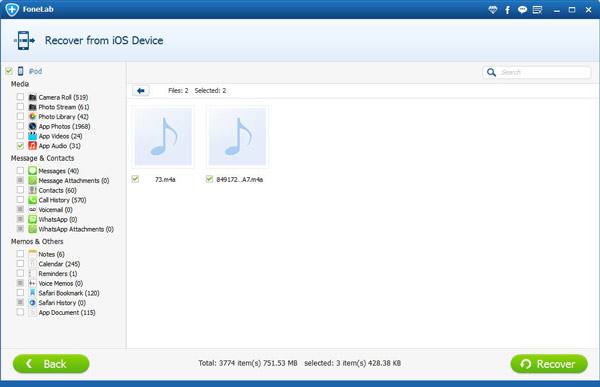600x387 pixels.
Task: Click the Messages speech bubble icon
Action: 33,171
